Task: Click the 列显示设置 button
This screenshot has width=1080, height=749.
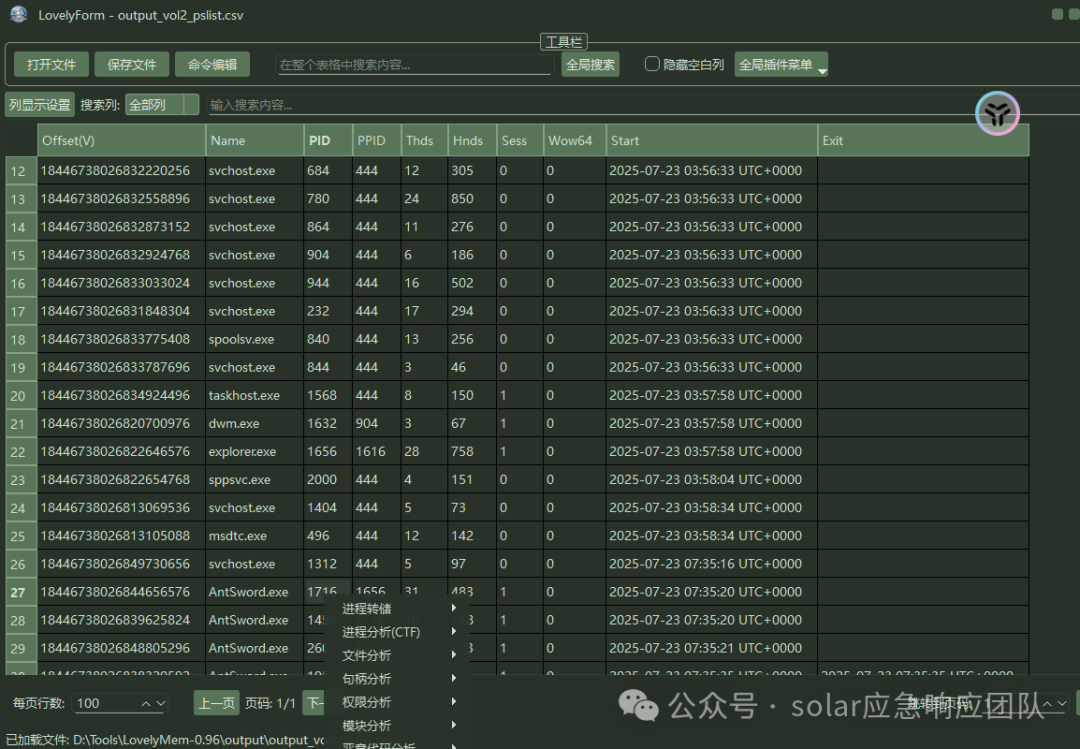Action: (40, 105)
